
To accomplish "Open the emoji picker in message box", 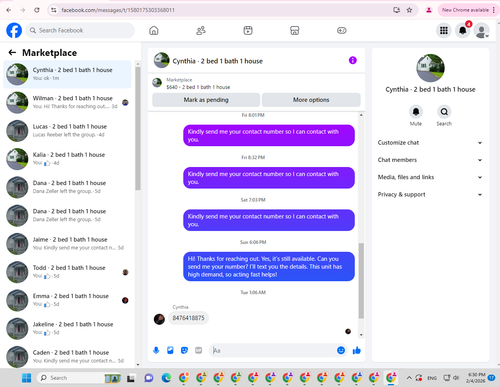I will 341,350.
